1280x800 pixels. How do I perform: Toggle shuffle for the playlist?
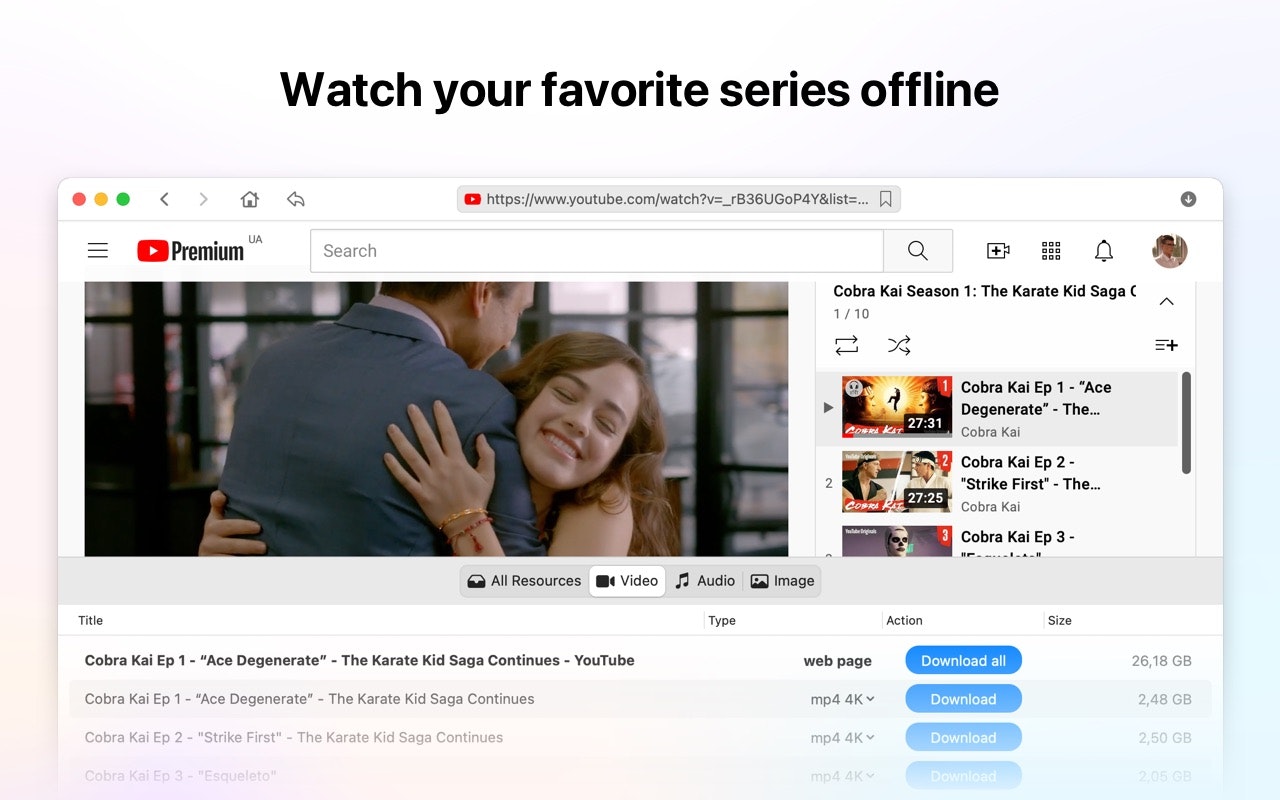point(899,345)
